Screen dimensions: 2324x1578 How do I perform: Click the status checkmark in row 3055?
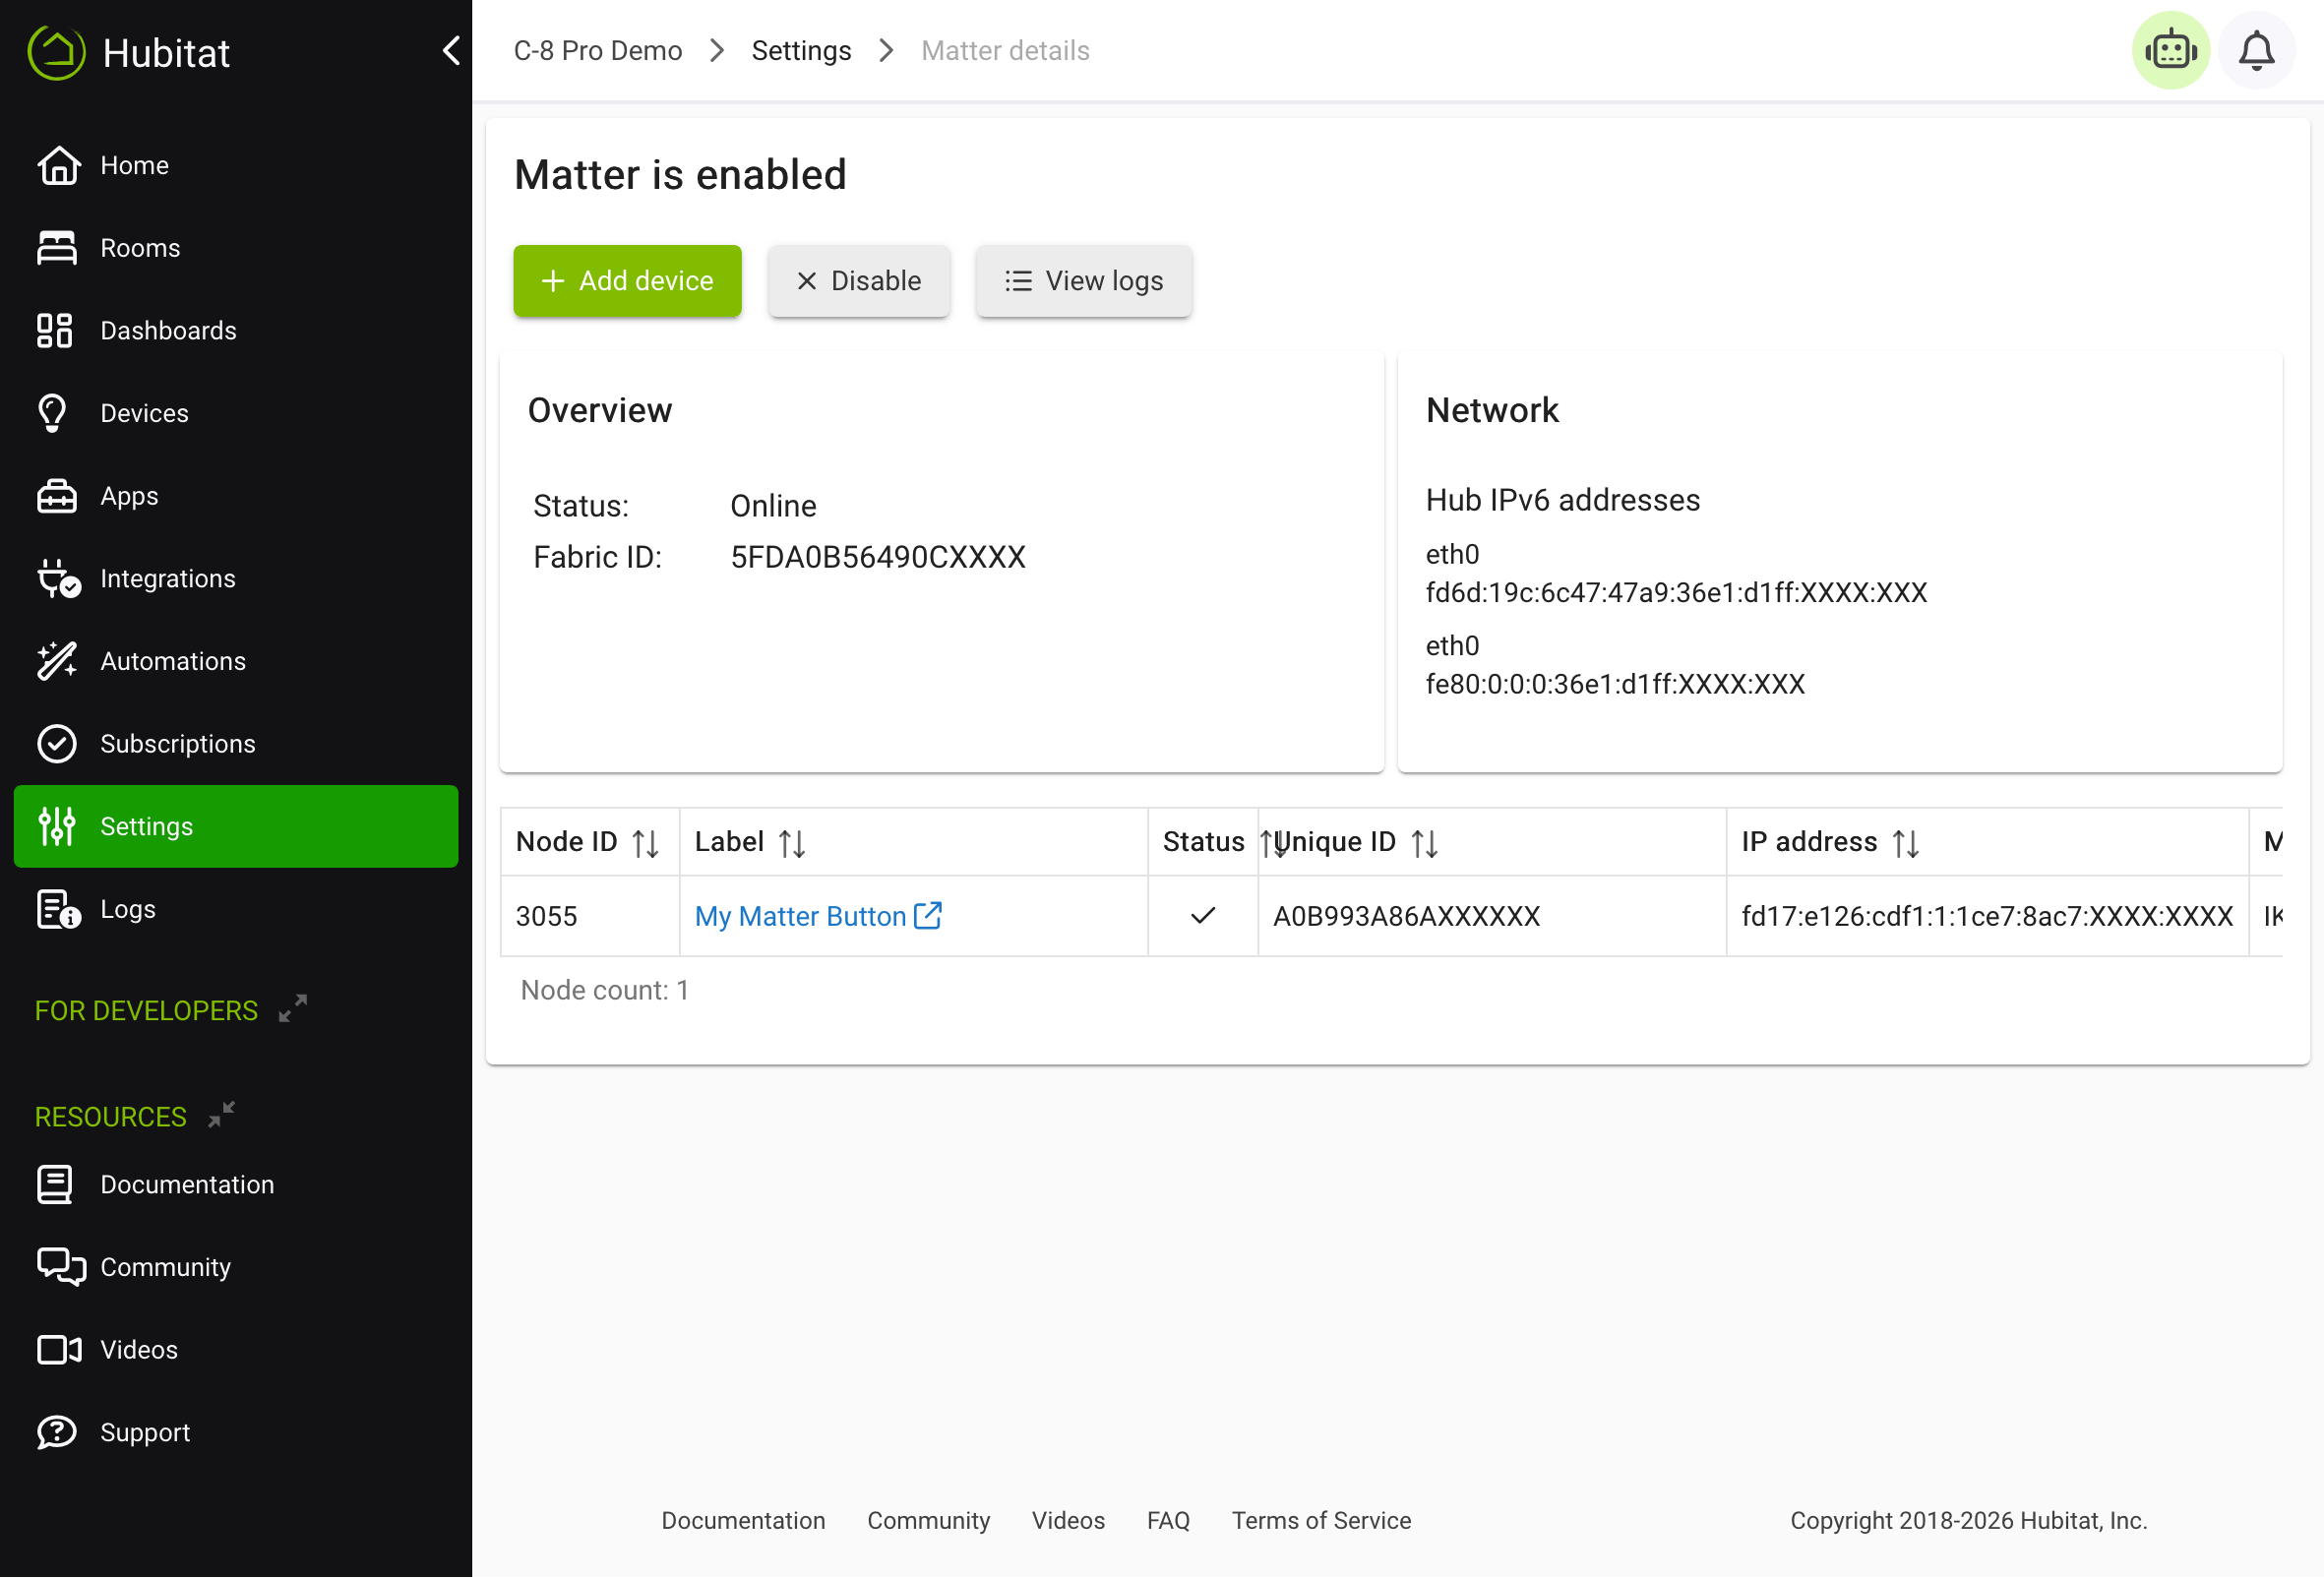pos(1203,916)
